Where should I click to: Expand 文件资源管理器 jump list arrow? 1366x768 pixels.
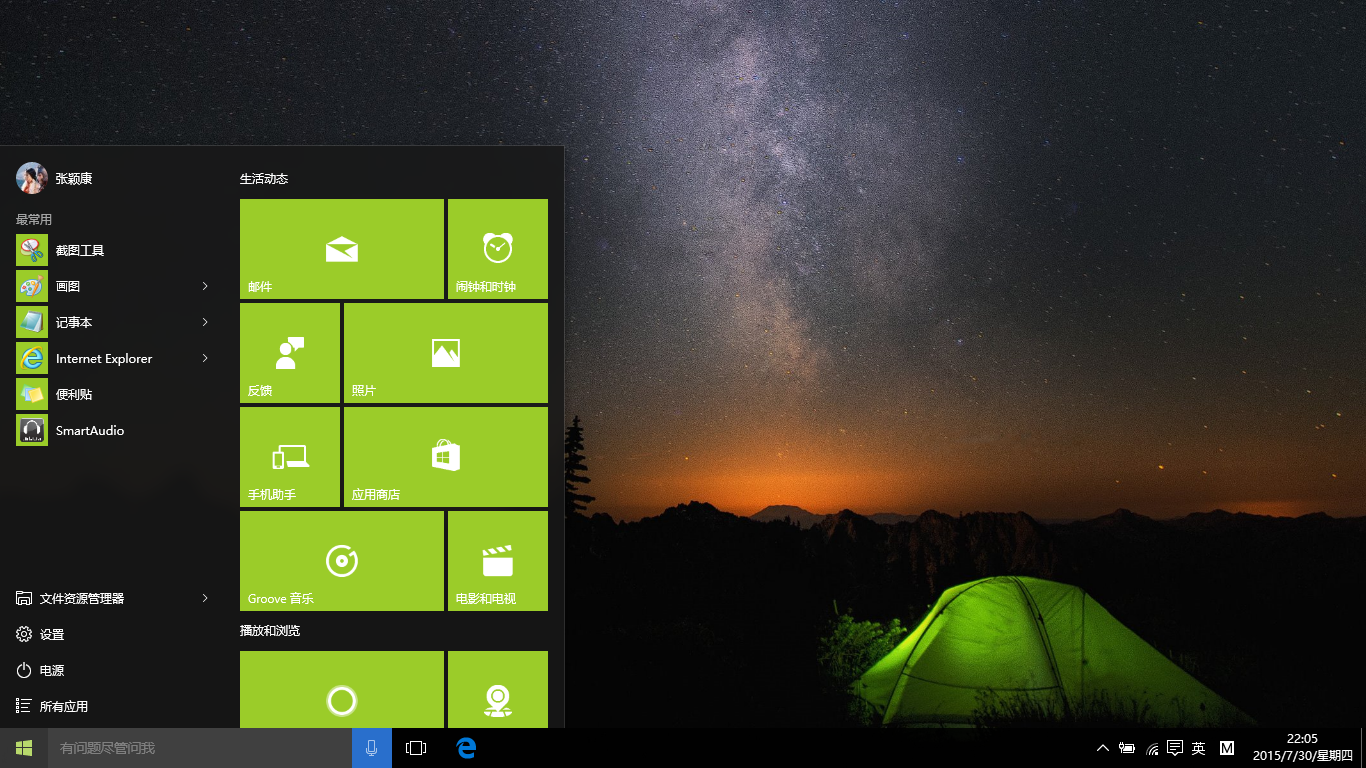coord(205,598)
